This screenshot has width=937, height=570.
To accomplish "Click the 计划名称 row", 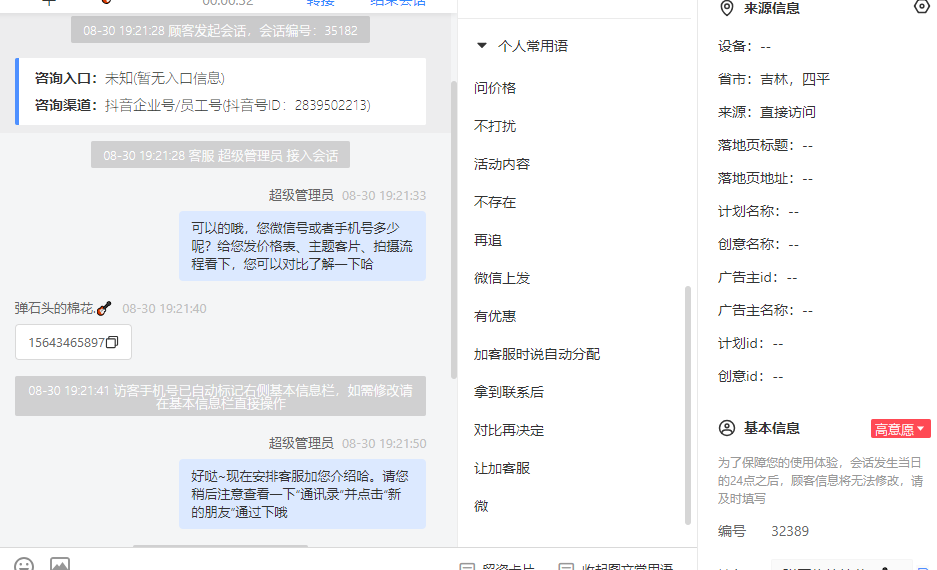I will tap(758, 211).
